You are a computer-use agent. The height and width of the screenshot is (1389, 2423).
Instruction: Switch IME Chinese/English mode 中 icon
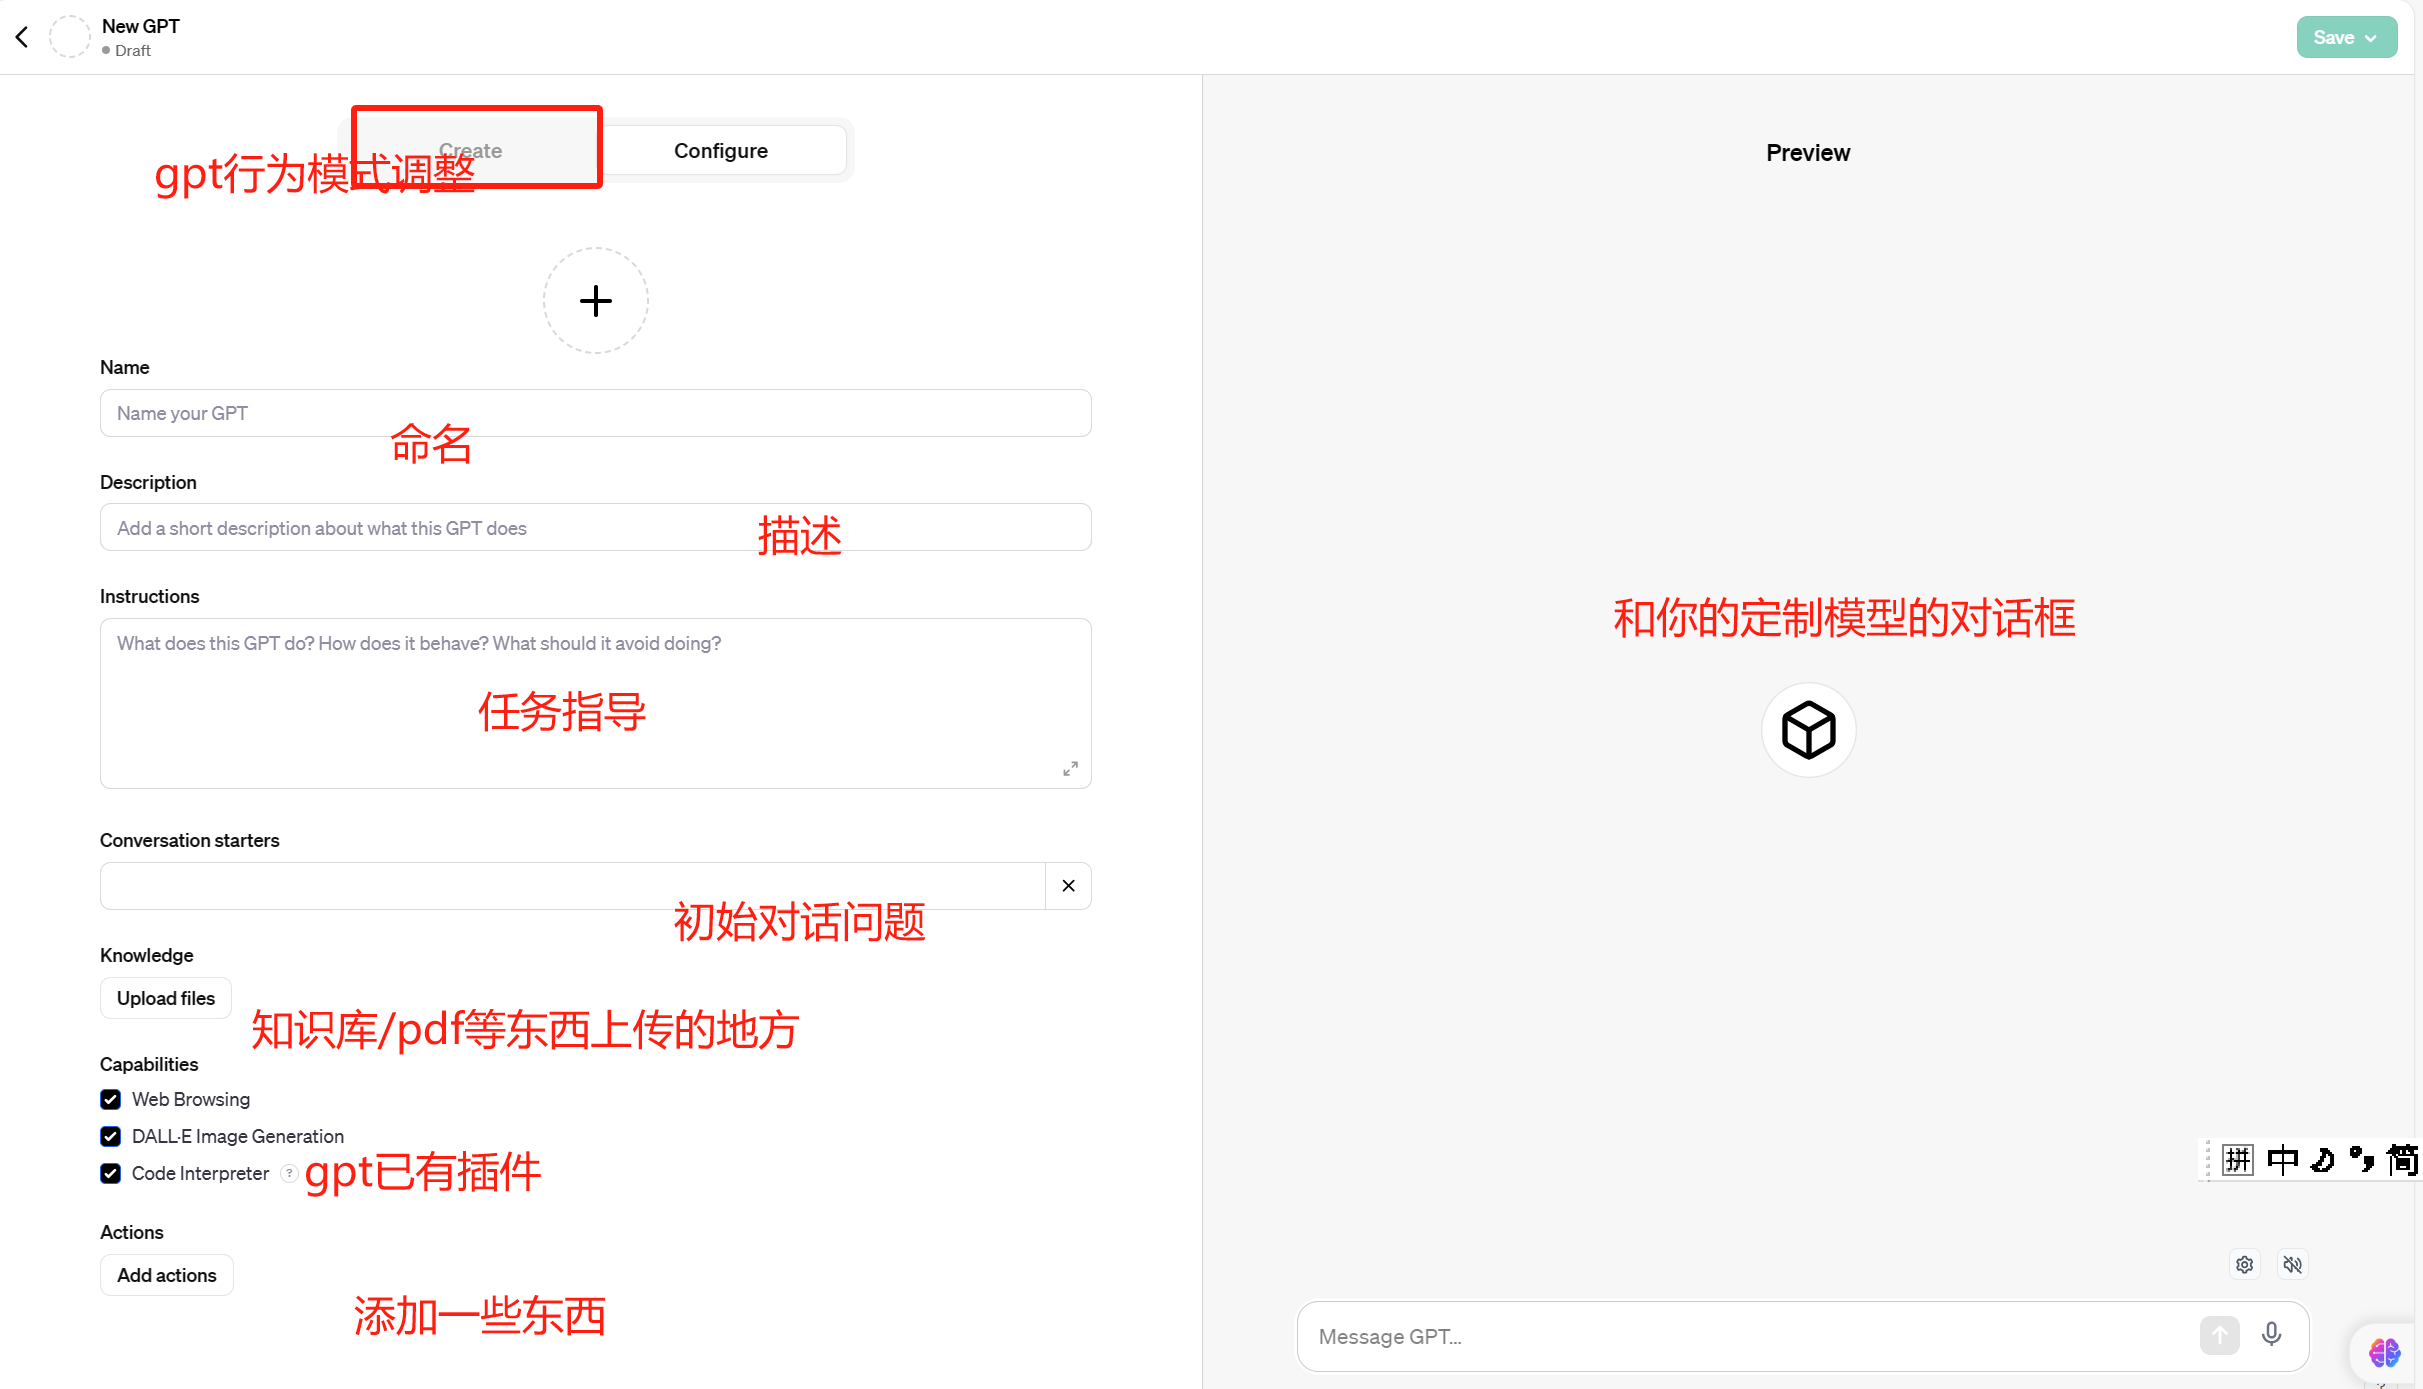pos(2282,1160)
